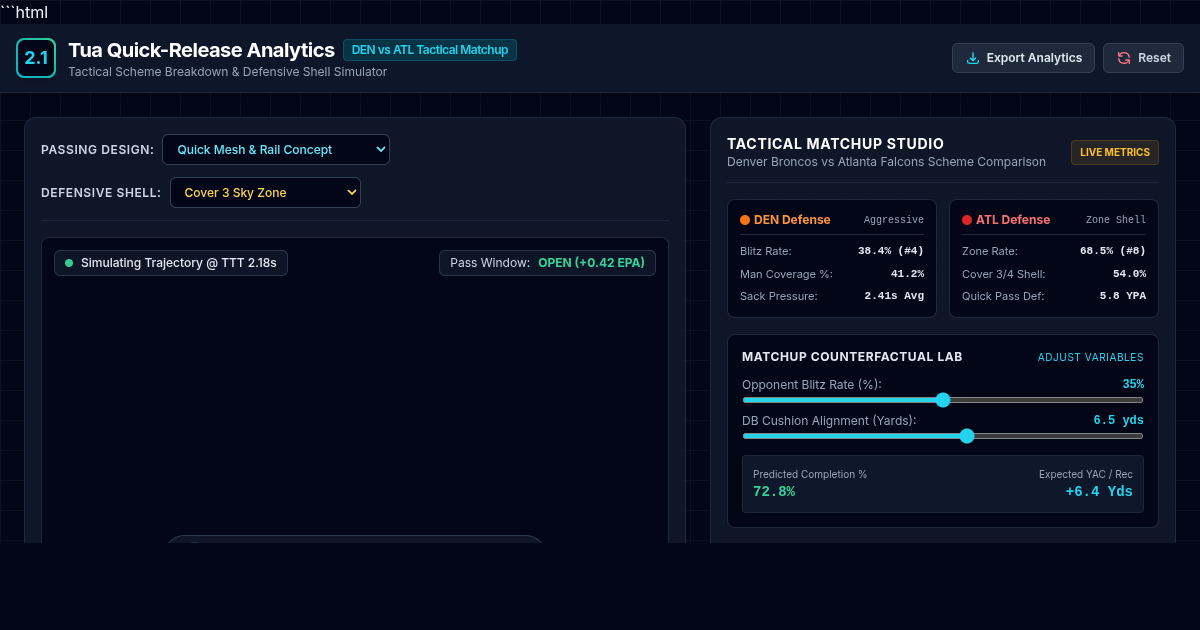Click the Cover 3/4 Shell 54.0% value
1200x630 pixels.
click(x=1129, y=274)
